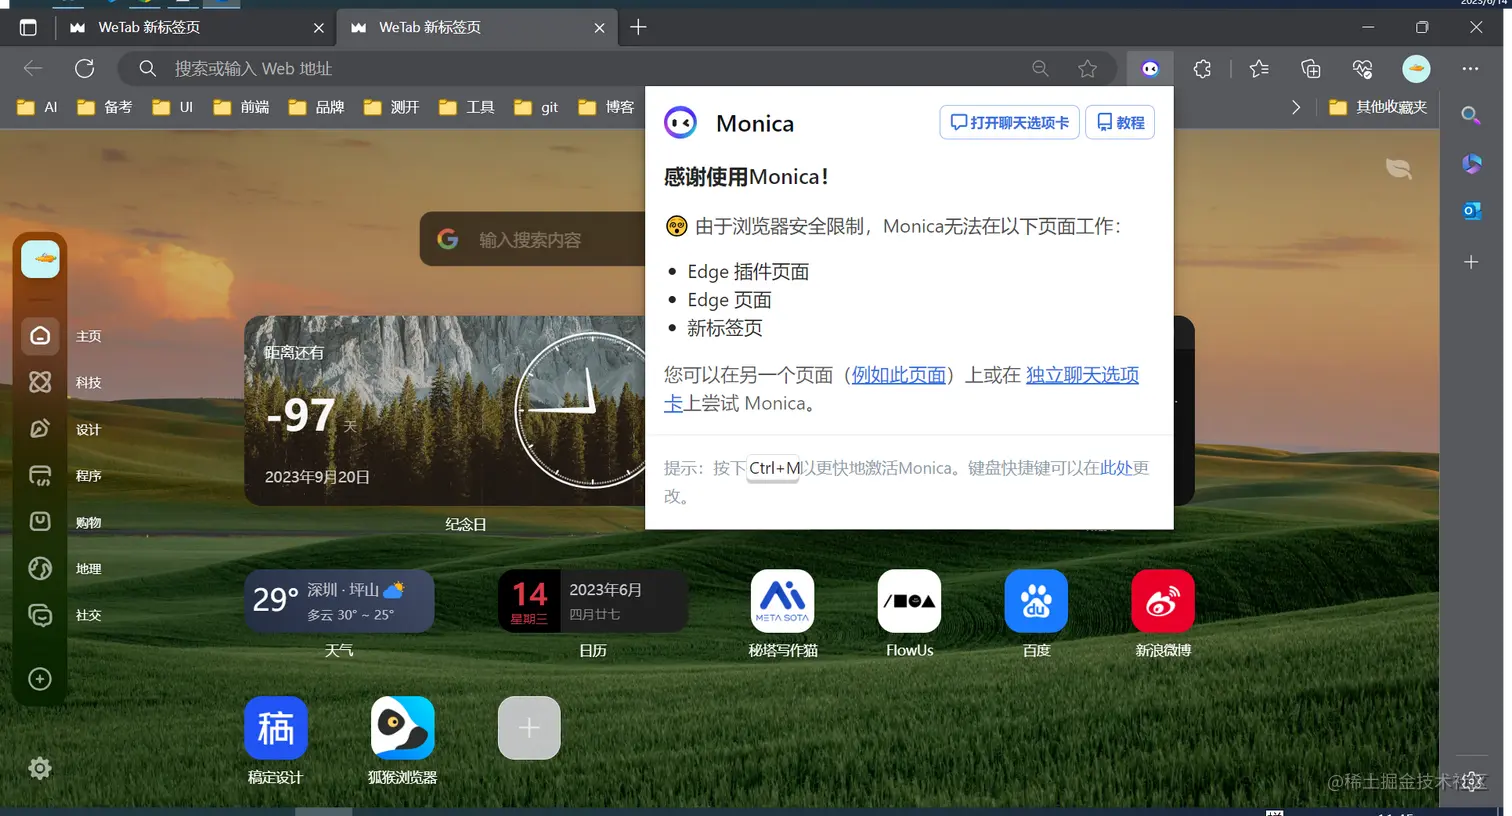Refresh the current page
This screenshot has width=1512, height=816.
click(85, 69)
